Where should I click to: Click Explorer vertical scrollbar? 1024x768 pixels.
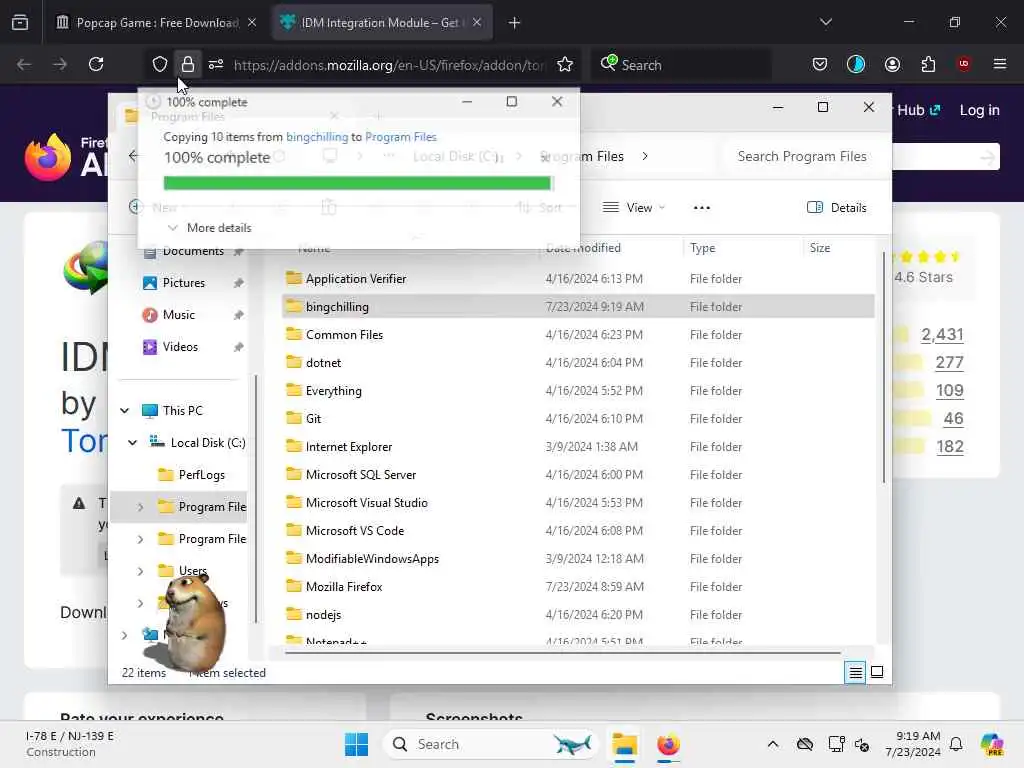(x=884, y=367)
